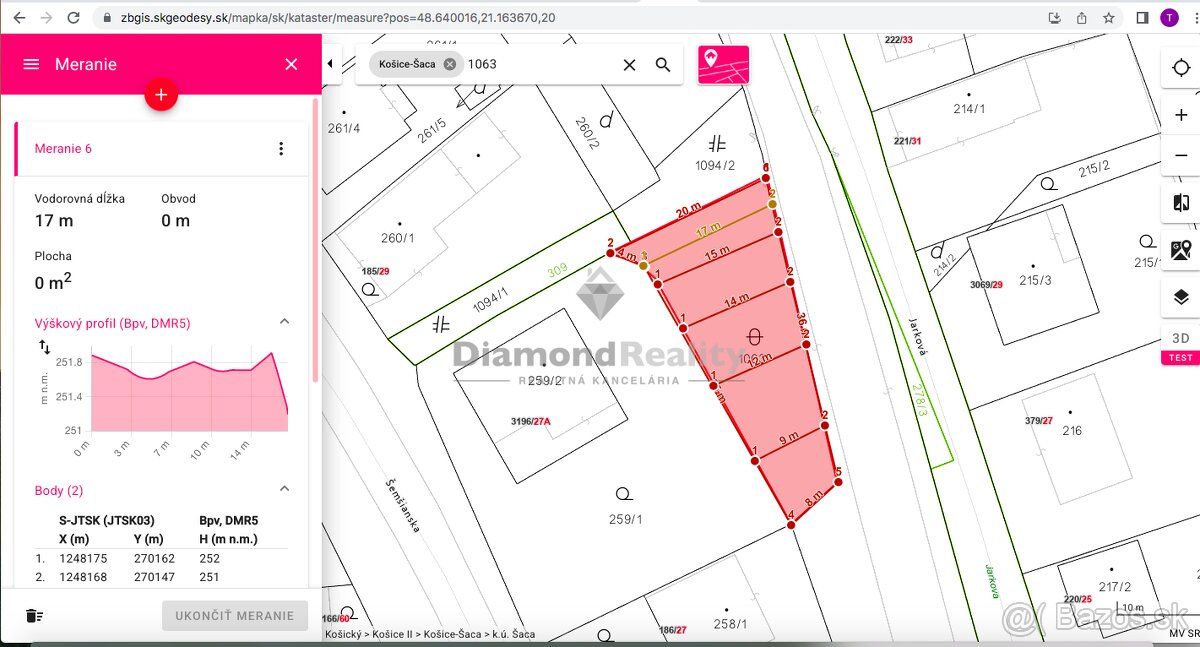
Task: Click the first point row 1248175
Action: point(160,559)
